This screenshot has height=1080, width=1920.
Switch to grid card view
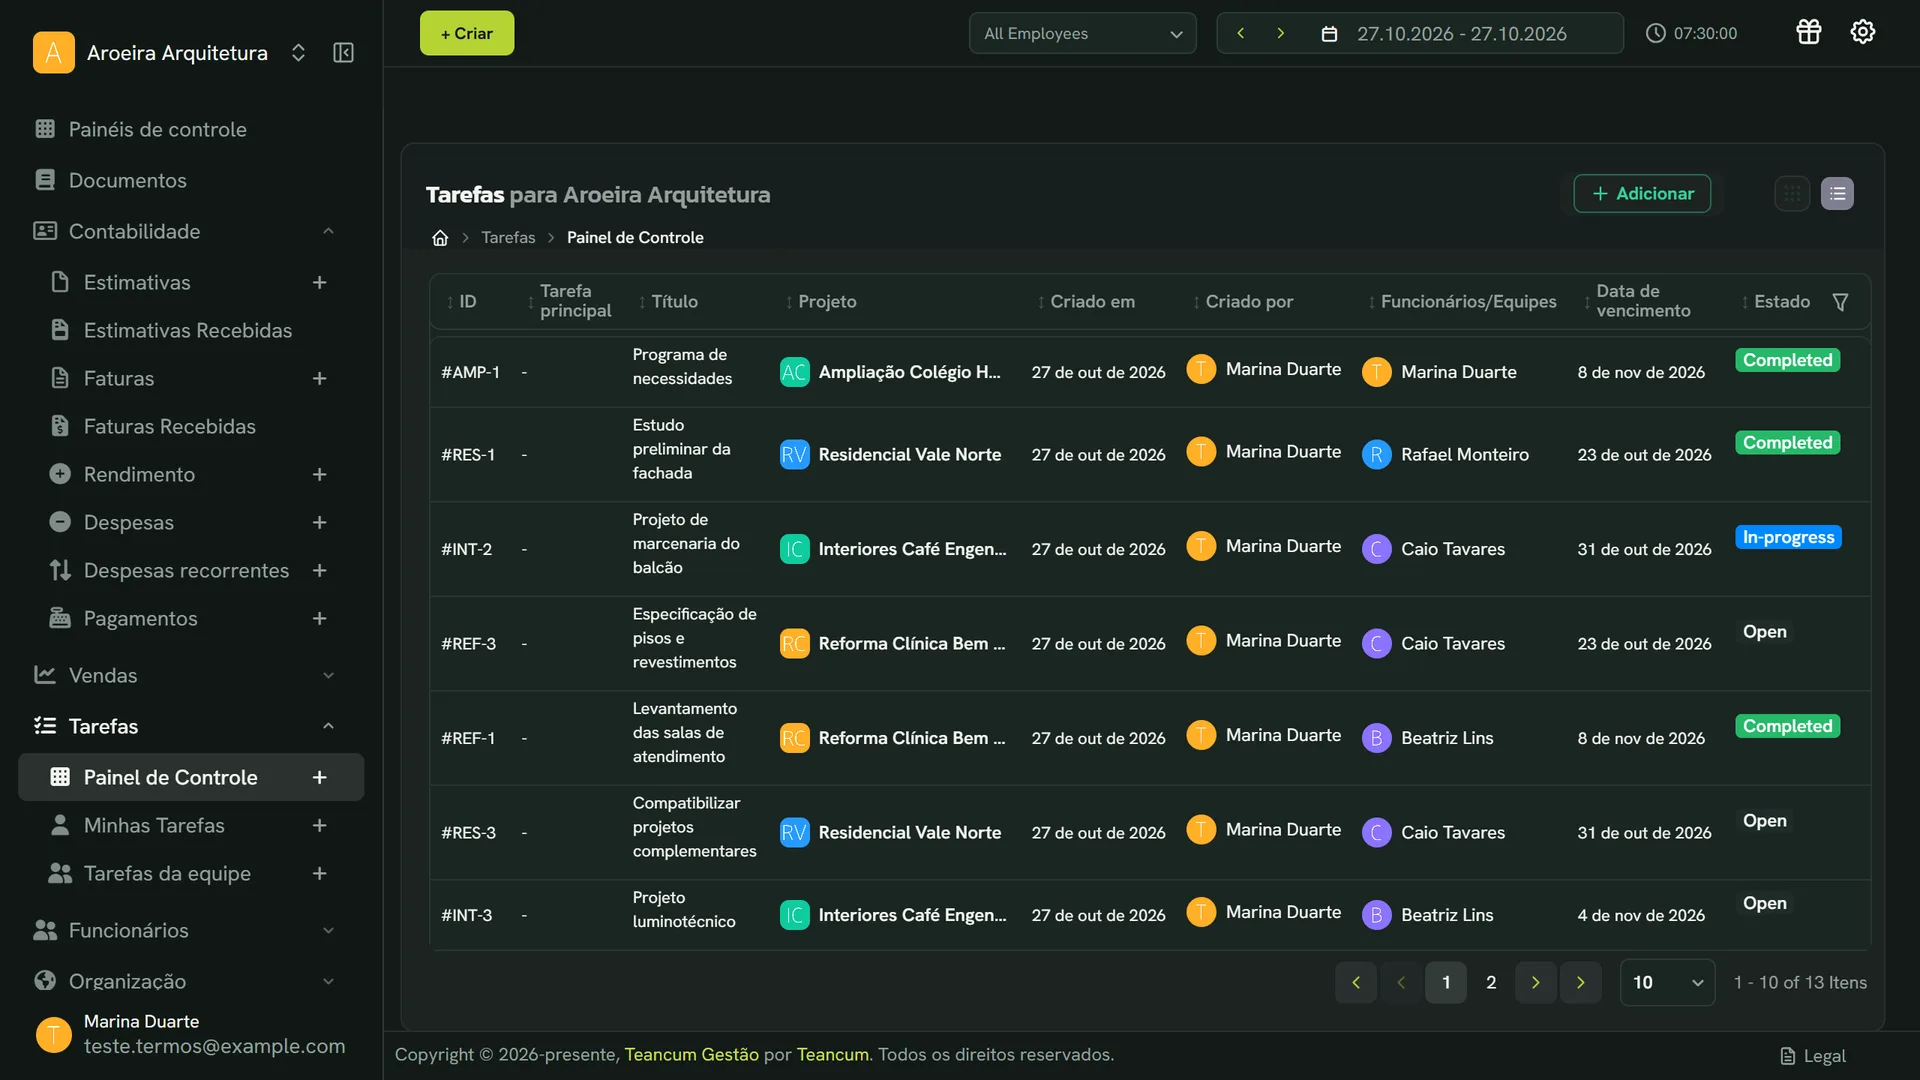coord(1792,194)
